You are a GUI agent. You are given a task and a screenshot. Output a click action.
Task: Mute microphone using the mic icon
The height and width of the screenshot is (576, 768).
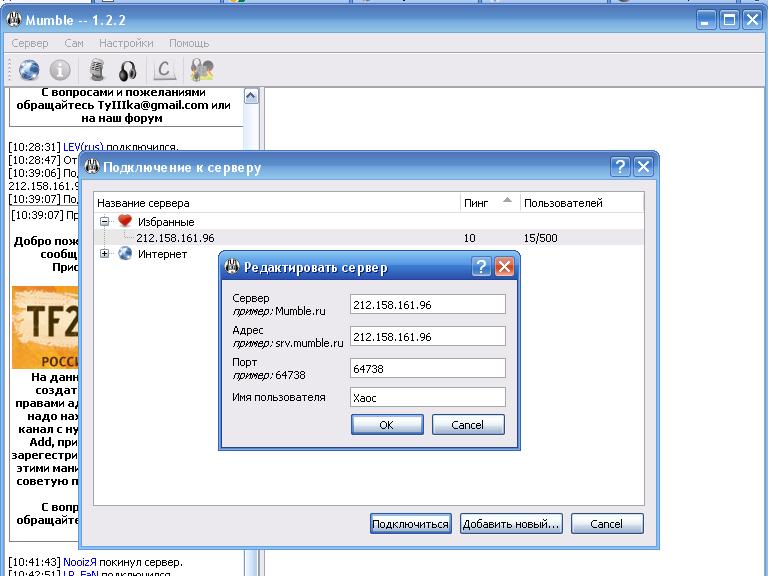pyautogui.click(x=97, y=70)
